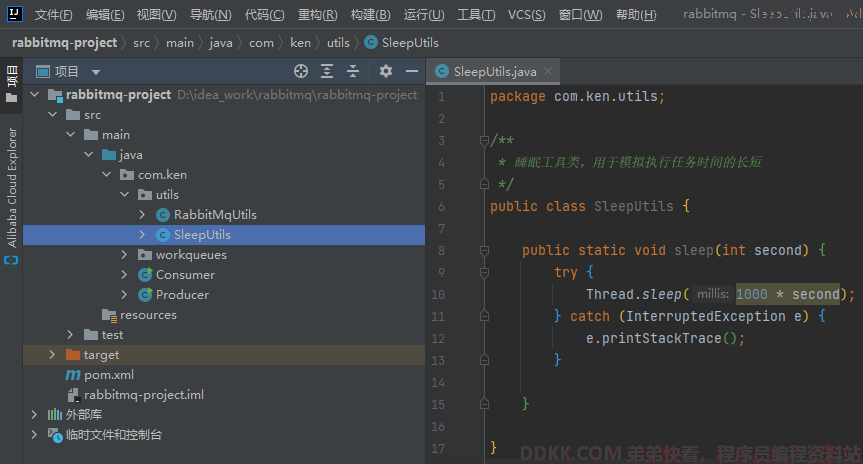Toggle the 项目 side tool window tab
This screenshot has height=464, width=863.
[x=12, y=84]
